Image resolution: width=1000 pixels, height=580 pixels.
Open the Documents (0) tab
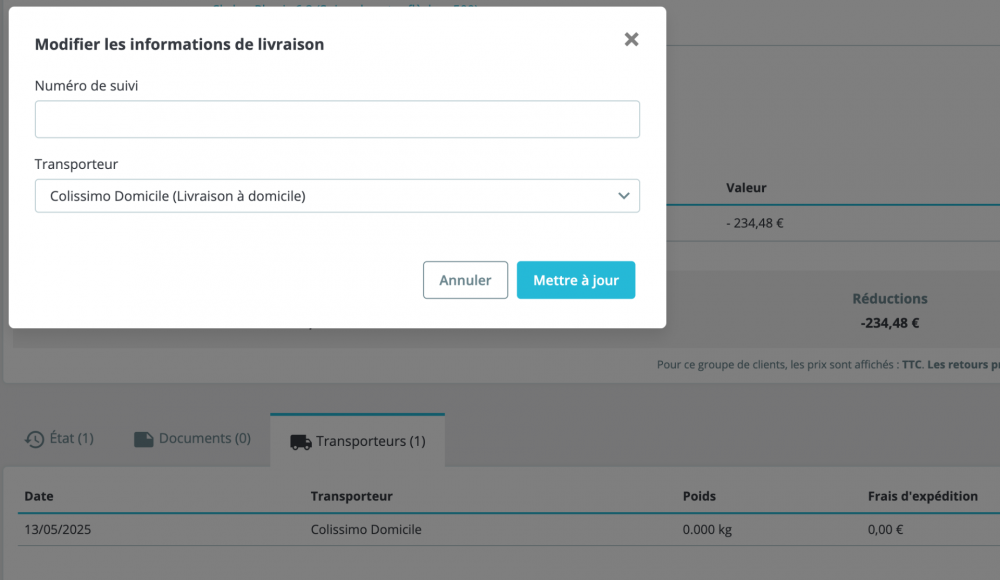pyautogui.click(x=193, y=439)
